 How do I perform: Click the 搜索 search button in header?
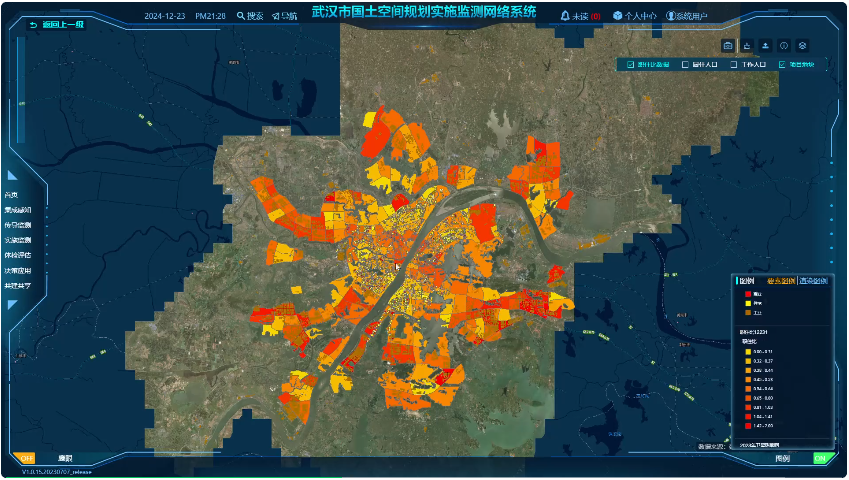(250, 16)
